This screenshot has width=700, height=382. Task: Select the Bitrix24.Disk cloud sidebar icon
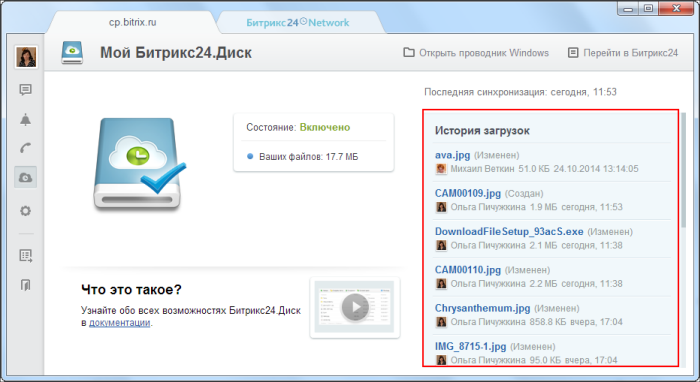pos(25,178)
